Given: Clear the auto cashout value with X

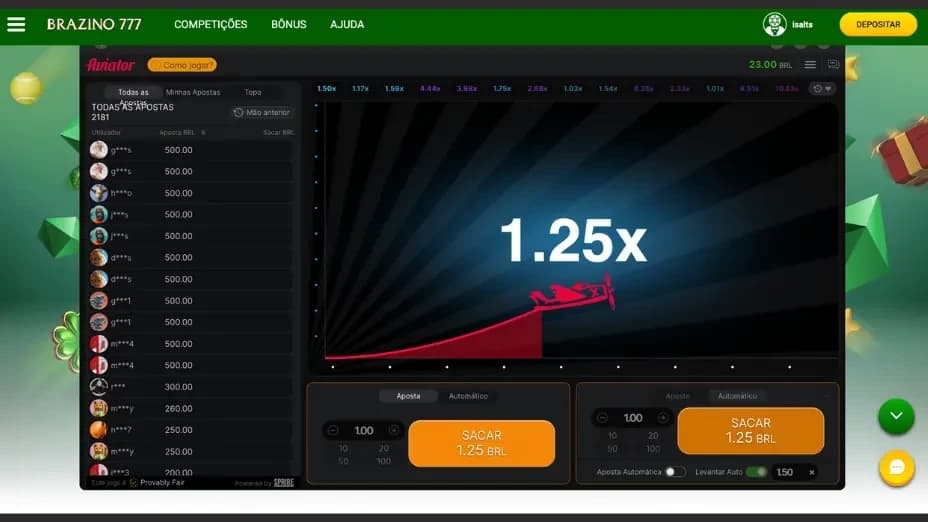Looking at the screenshot, I should click(x=812, y=472).
